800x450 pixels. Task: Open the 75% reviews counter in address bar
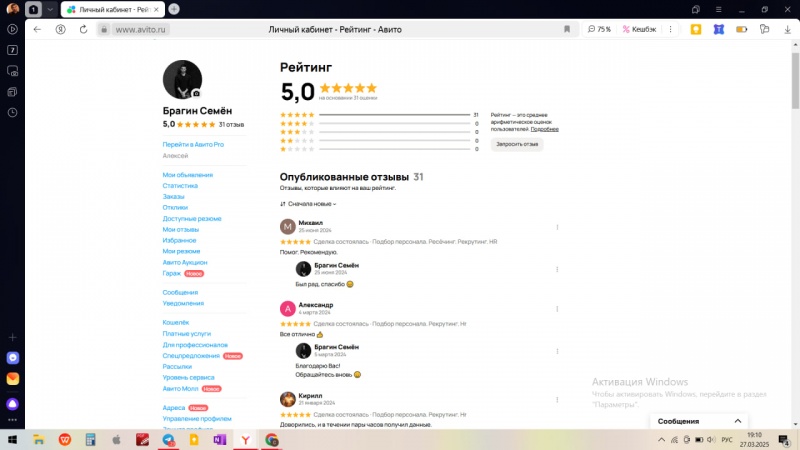pyautogui.click(x=599, y=30)
